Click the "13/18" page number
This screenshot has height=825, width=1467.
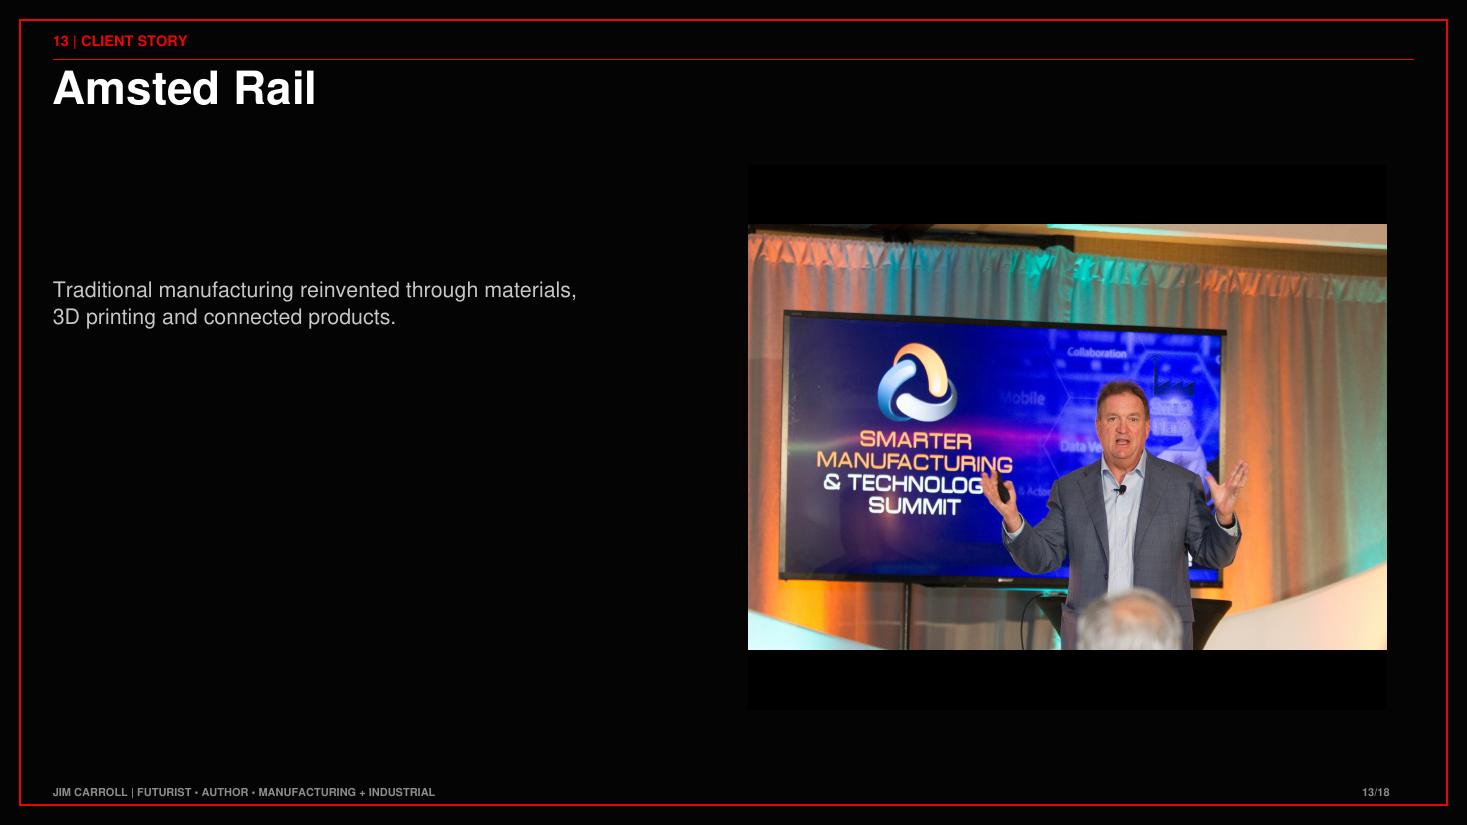coord(1375,792)
